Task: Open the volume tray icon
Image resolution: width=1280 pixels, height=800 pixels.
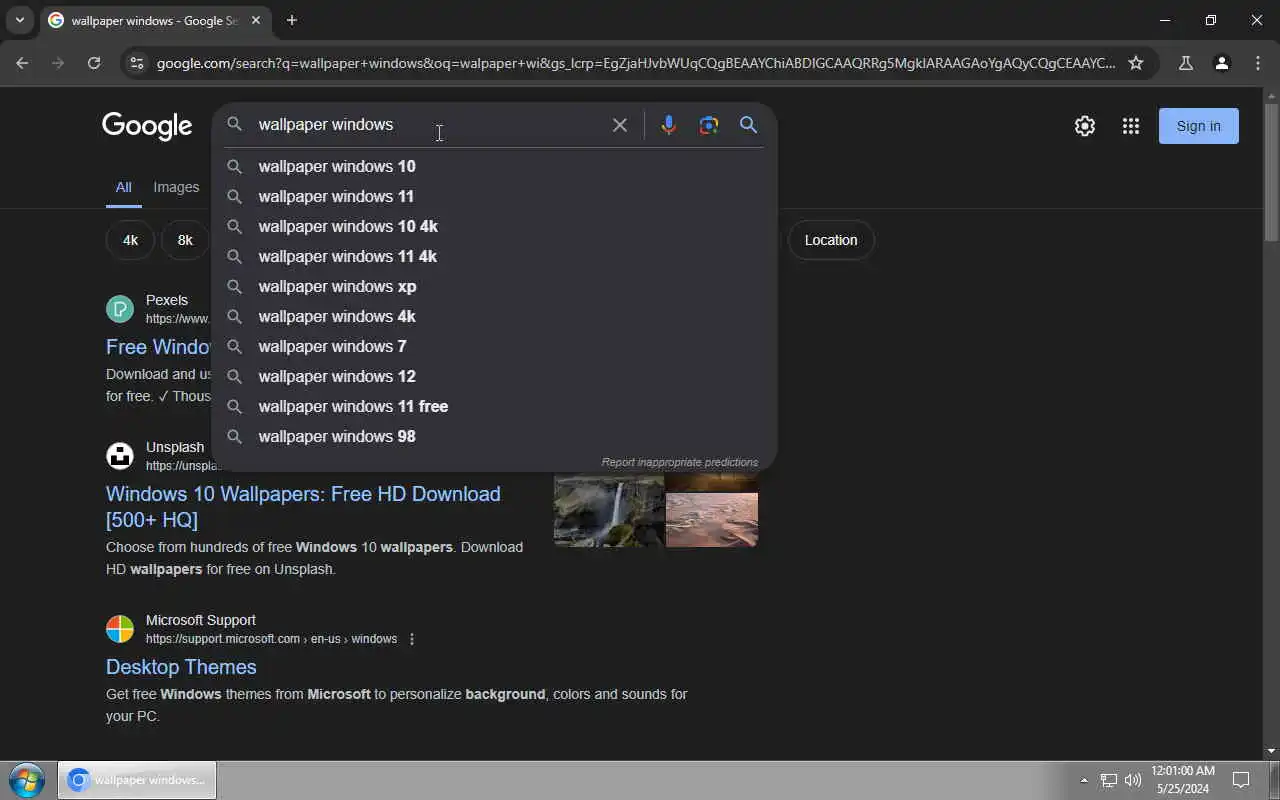Action: coord(1133,780)
